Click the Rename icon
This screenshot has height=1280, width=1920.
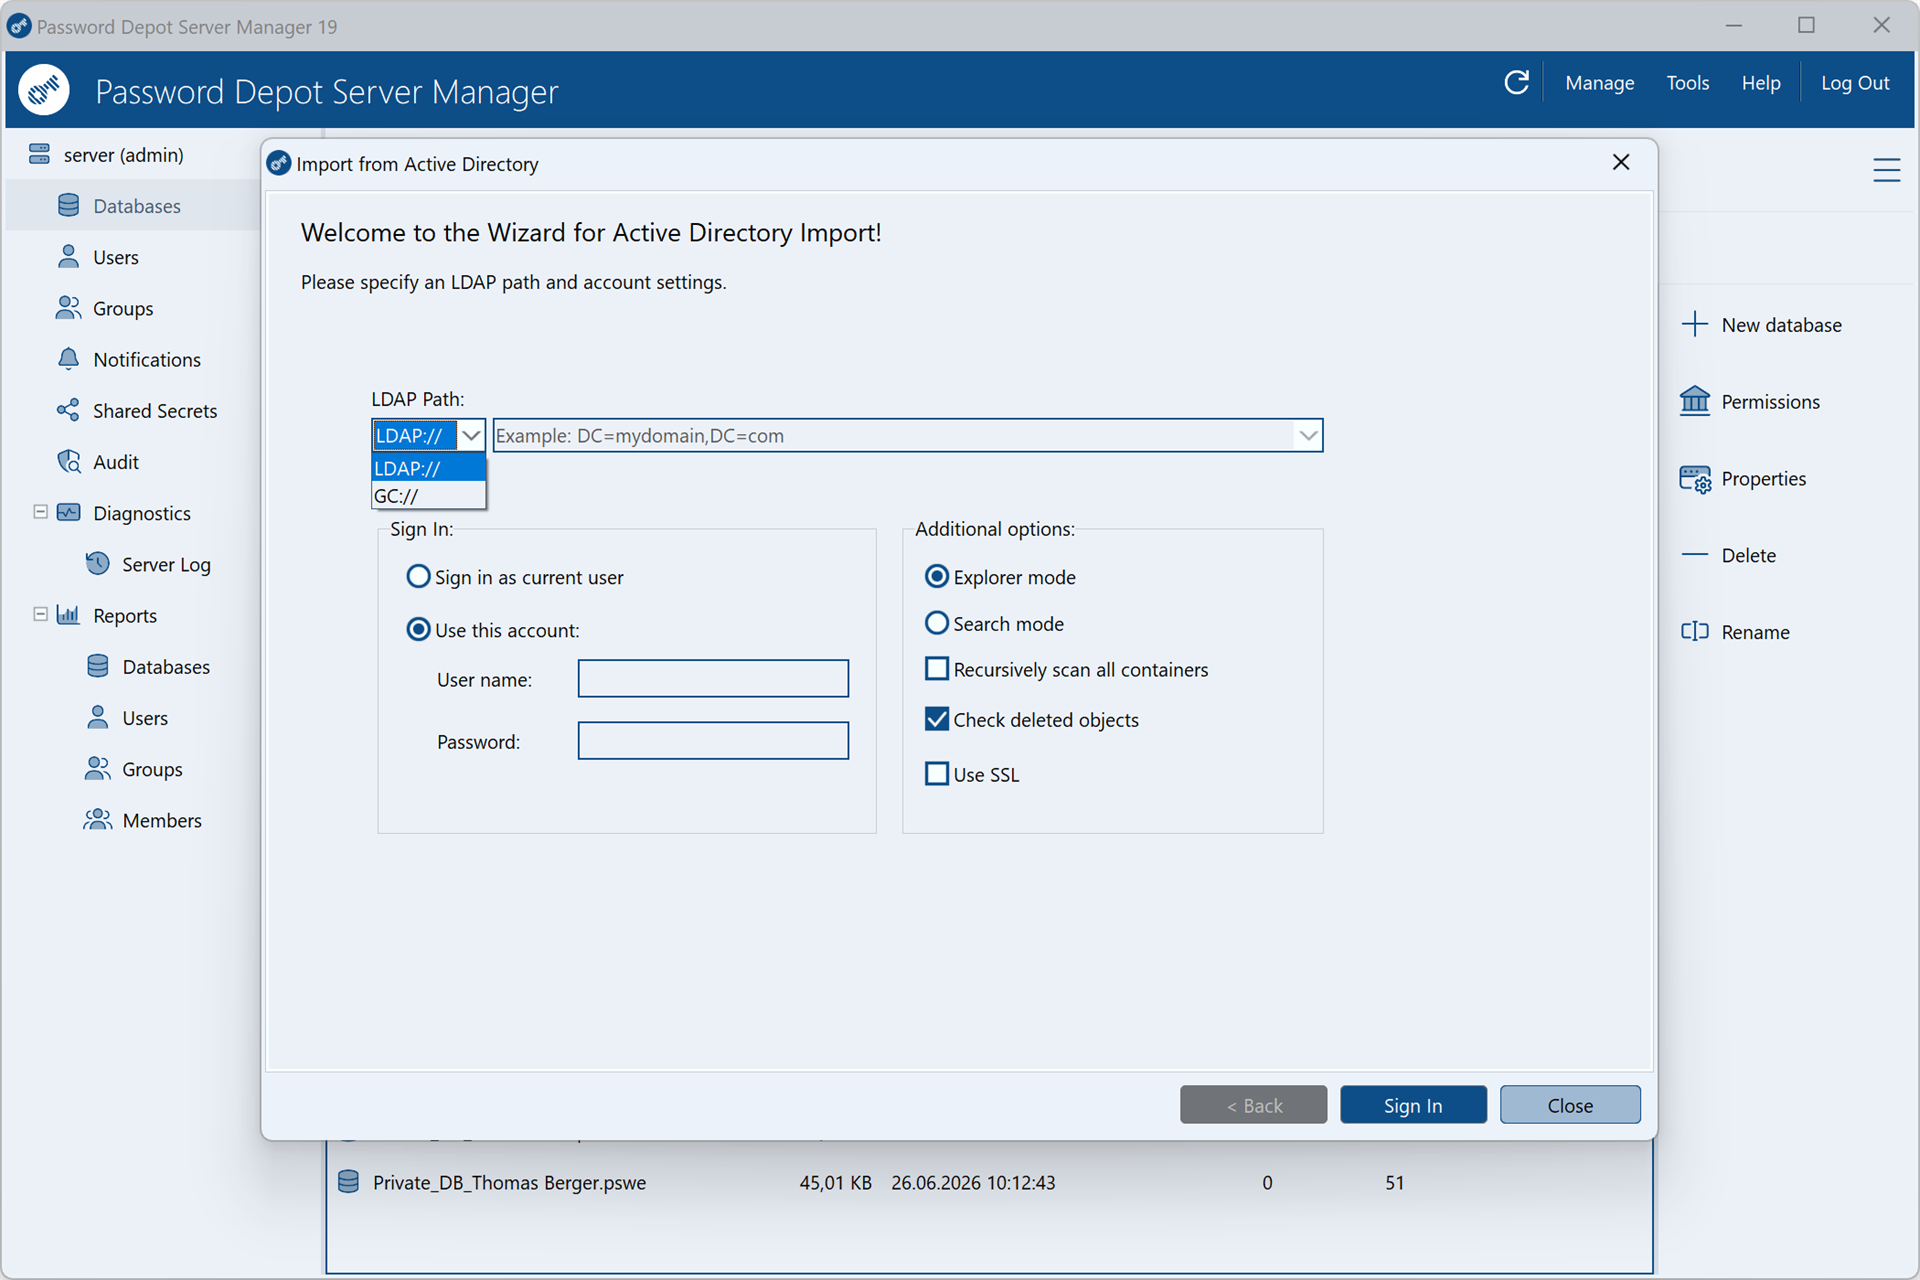tap(1694, 631)
